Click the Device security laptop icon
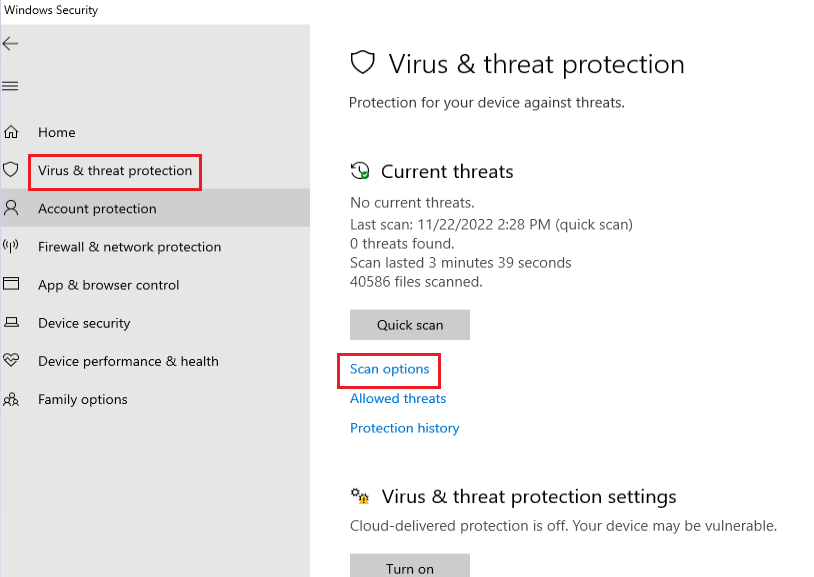This screenshot has width=814, height=577. tap(11, 323)
